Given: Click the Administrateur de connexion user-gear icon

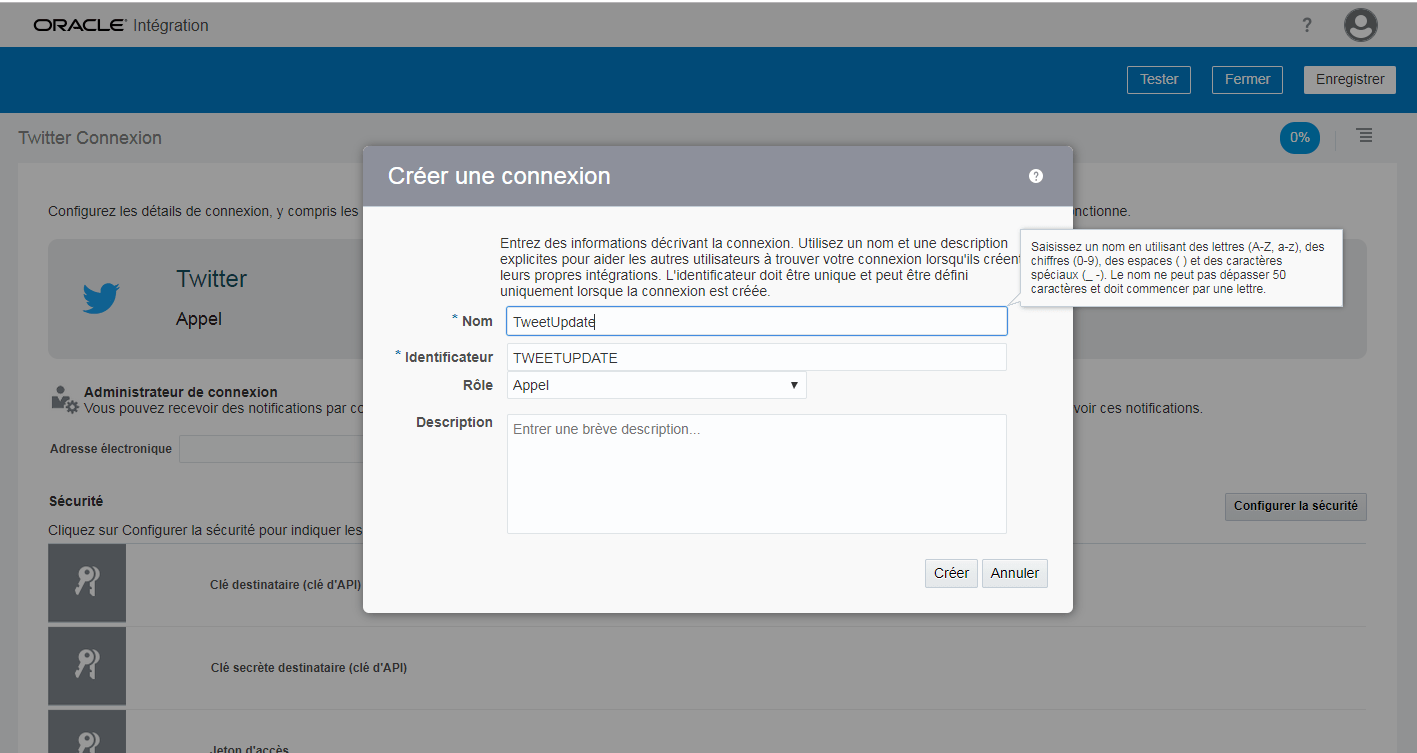Looking at the screenshot, I should tap(64, 399).
